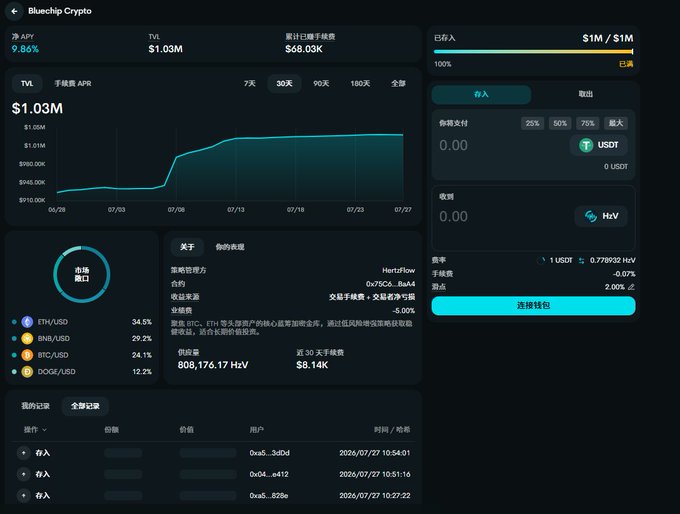Screen dimensions: 680x514
Task: Click the 9.86% net APY value
Action: [x=25, y=49]
